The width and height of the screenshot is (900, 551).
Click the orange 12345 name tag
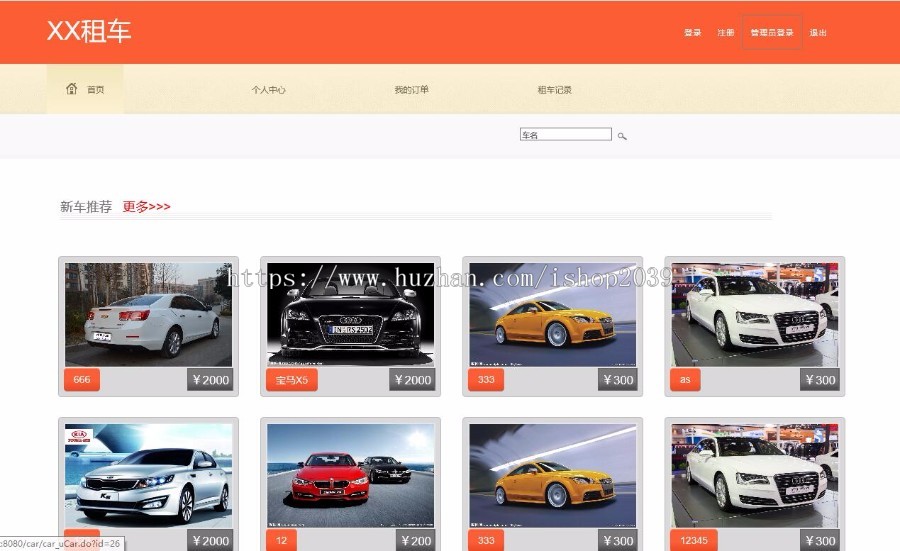pyautogui.click(x=693, y=540)
